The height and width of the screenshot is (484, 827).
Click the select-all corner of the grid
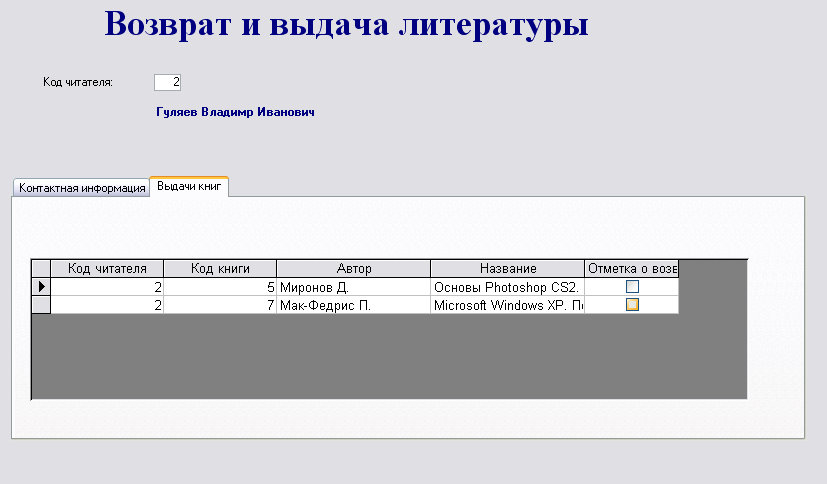41,268
